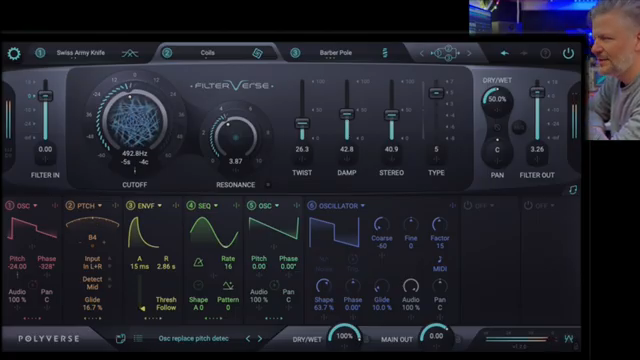The height and width of the screenshot is (360, 640).
Task: Click the SEQ clock icon above Shape
Action: [x=198, y=285]
